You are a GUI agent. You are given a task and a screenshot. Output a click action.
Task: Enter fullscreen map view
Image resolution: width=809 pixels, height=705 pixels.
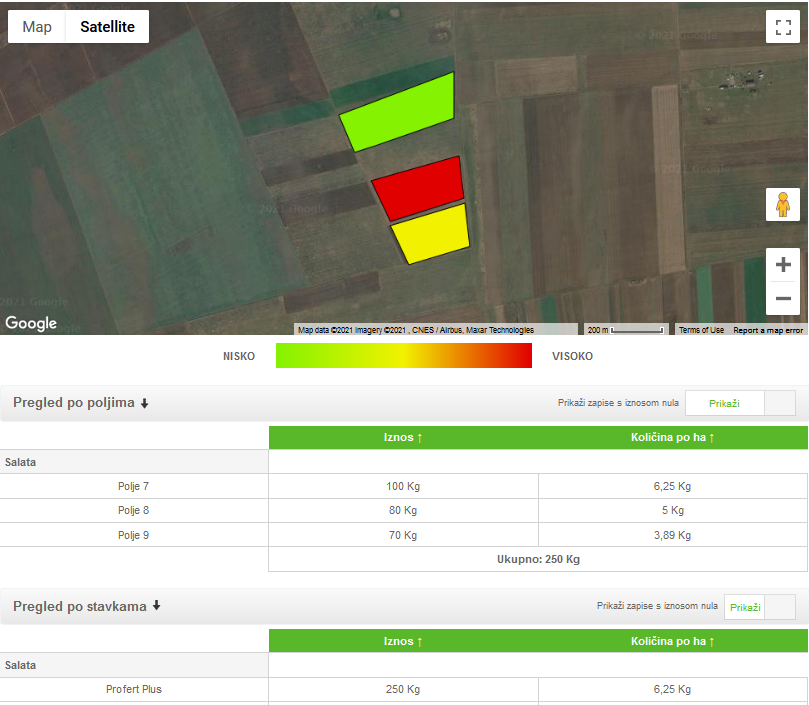click(x=783, y=27)
